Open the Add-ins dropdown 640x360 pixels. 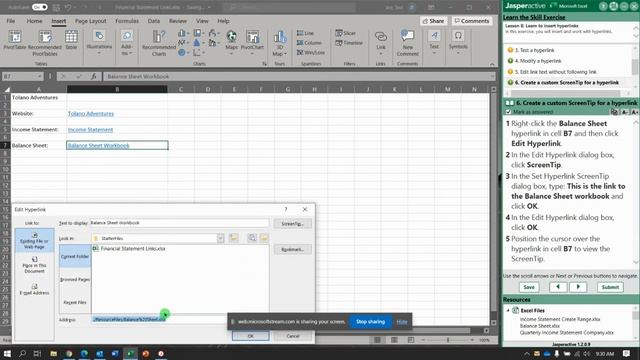tap(127, 43)
